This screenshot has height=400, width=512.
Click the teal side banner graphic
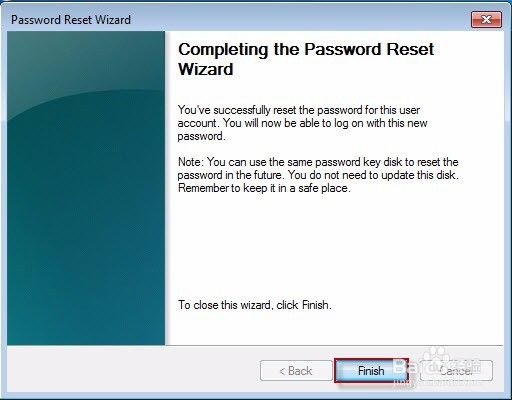pos(86,188)
